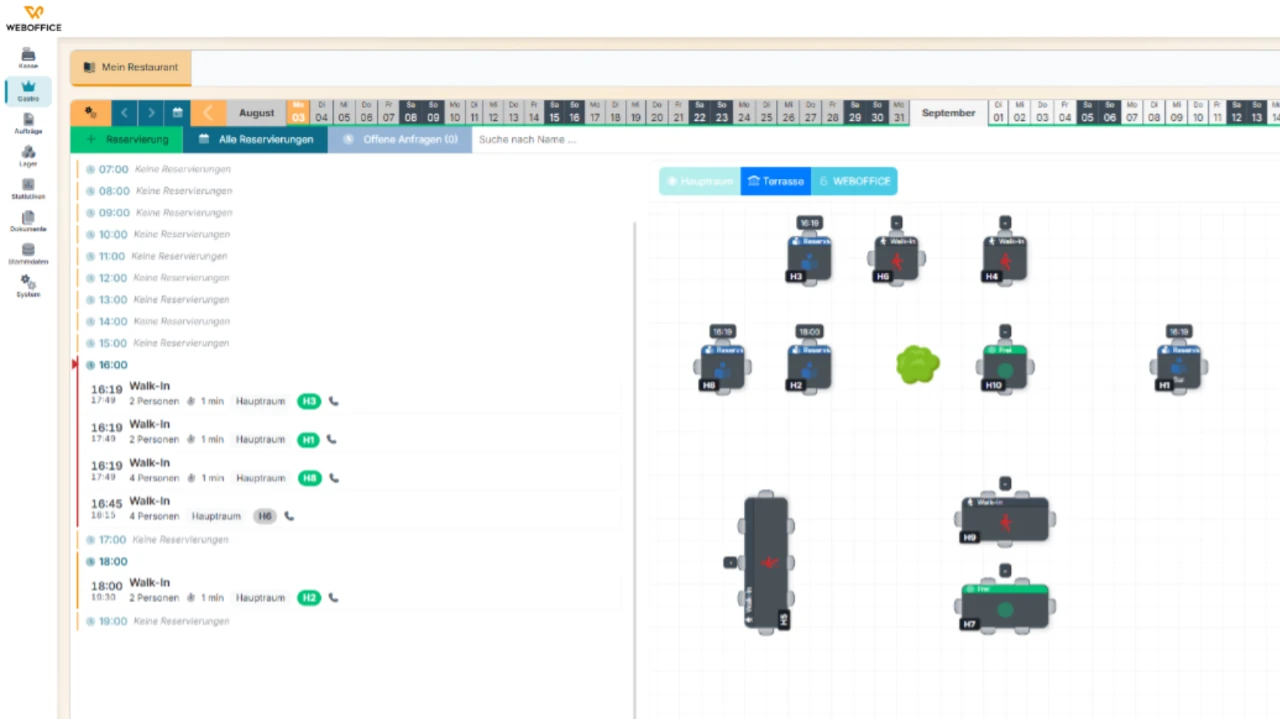
Task: Click phone icon in H3 reservation row
Action: (x=333, y=401)
